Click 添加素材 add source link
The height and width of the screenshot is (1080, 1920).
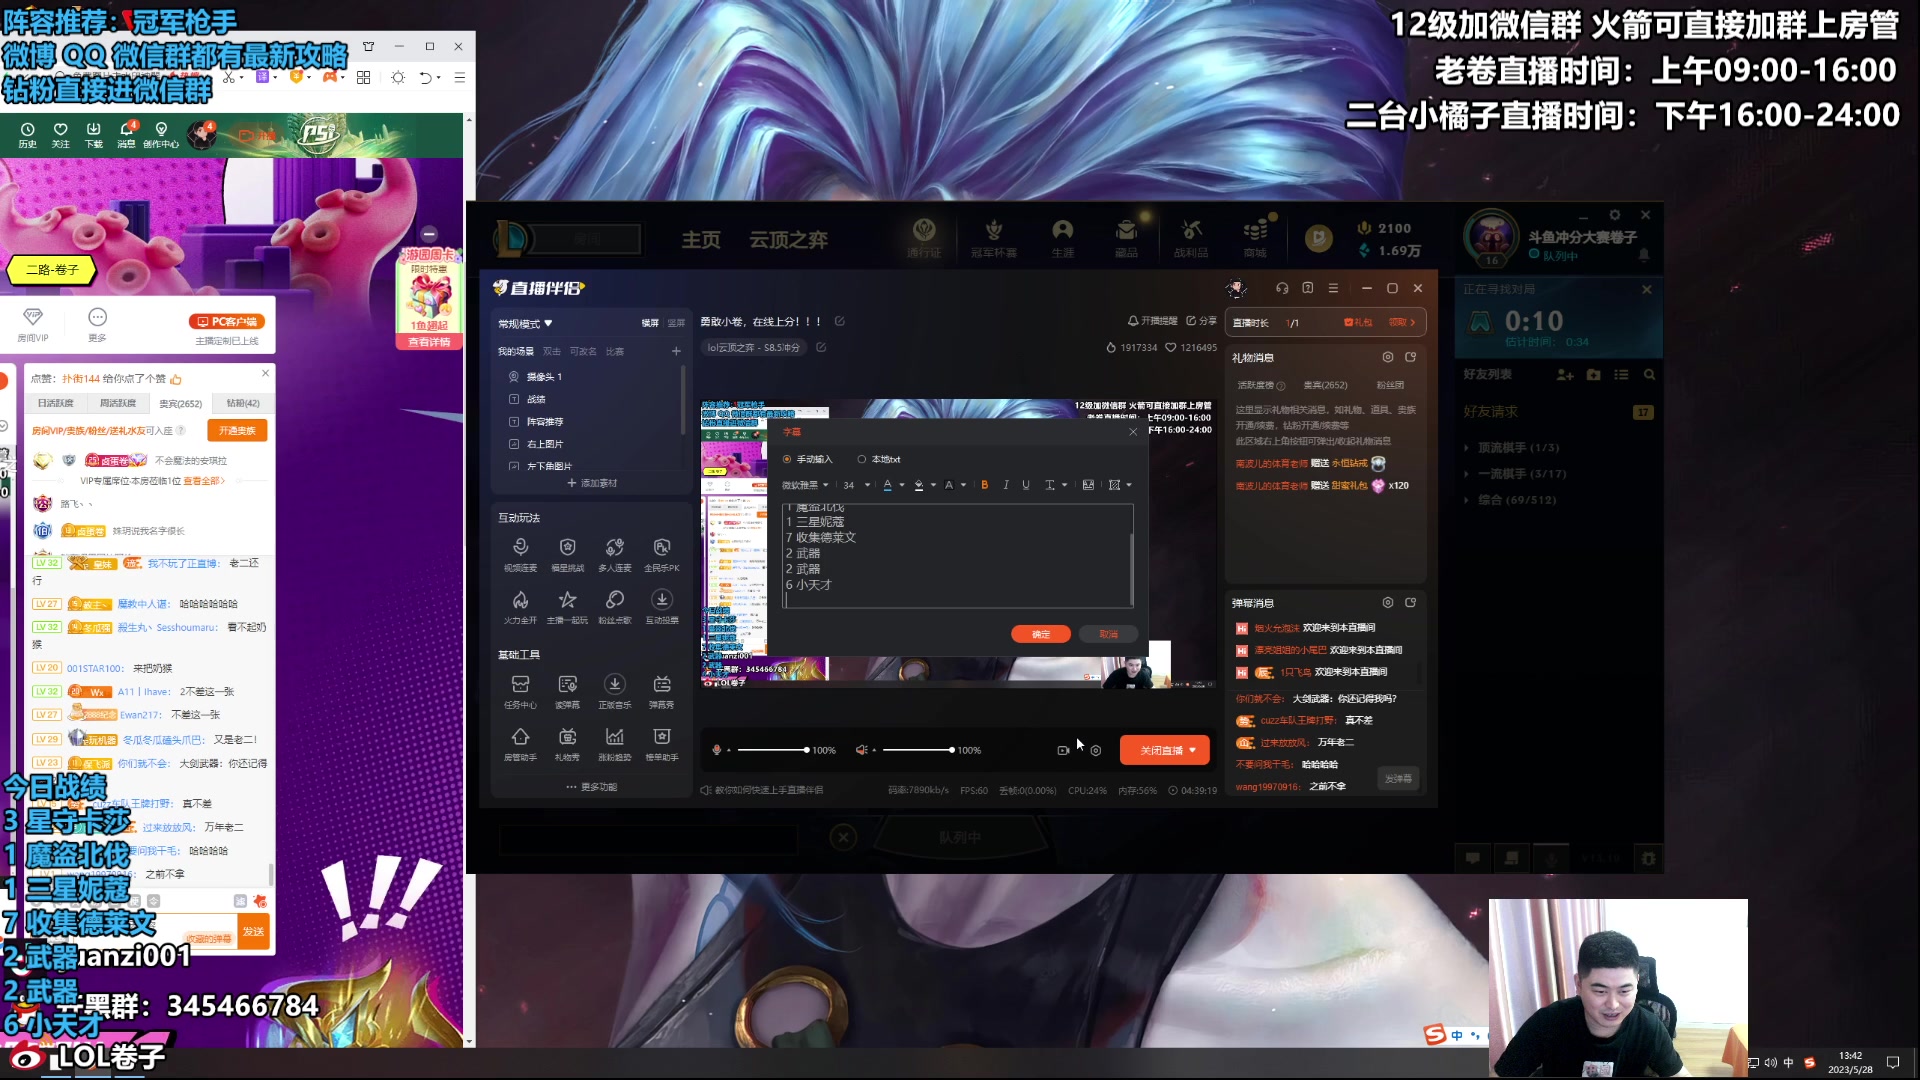(592, 483)
